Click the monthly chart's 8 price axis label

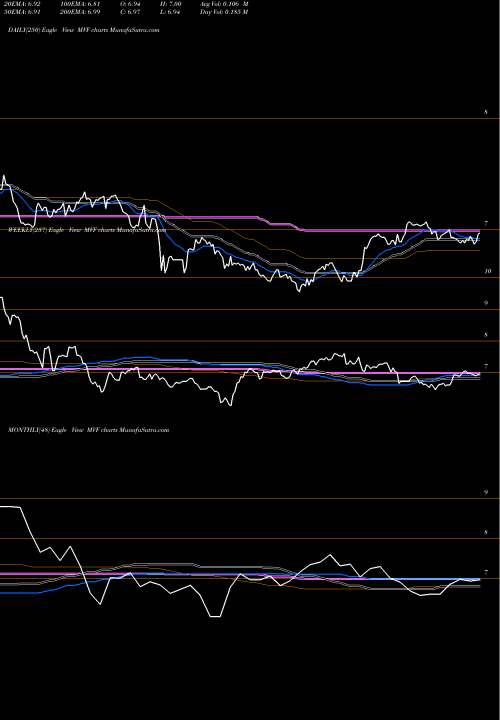click(x=486, y=533)
